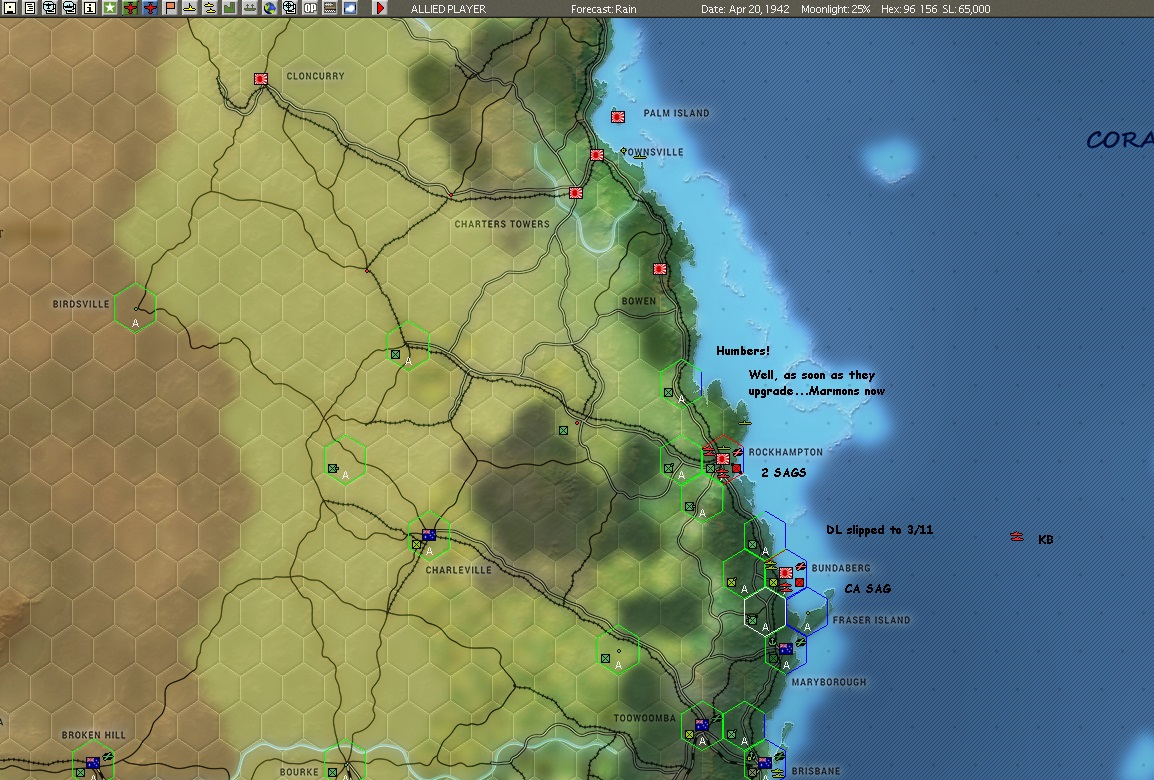Select the Australian flag at Charleville
Image resolution: width=1154 pixels, height=780 pixels.
[429, 535]
